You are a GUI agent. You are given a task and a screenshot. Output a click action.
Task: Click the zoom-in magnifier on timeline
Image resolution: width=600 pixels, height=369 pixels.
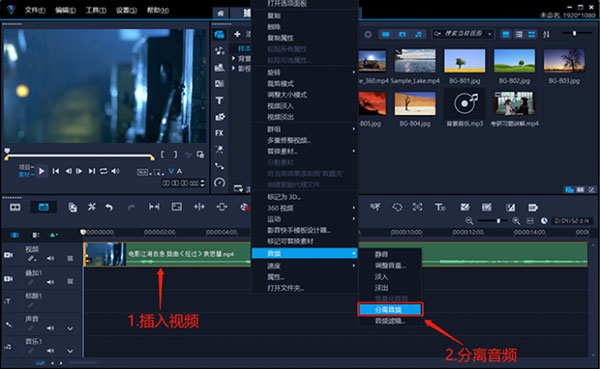516,221
